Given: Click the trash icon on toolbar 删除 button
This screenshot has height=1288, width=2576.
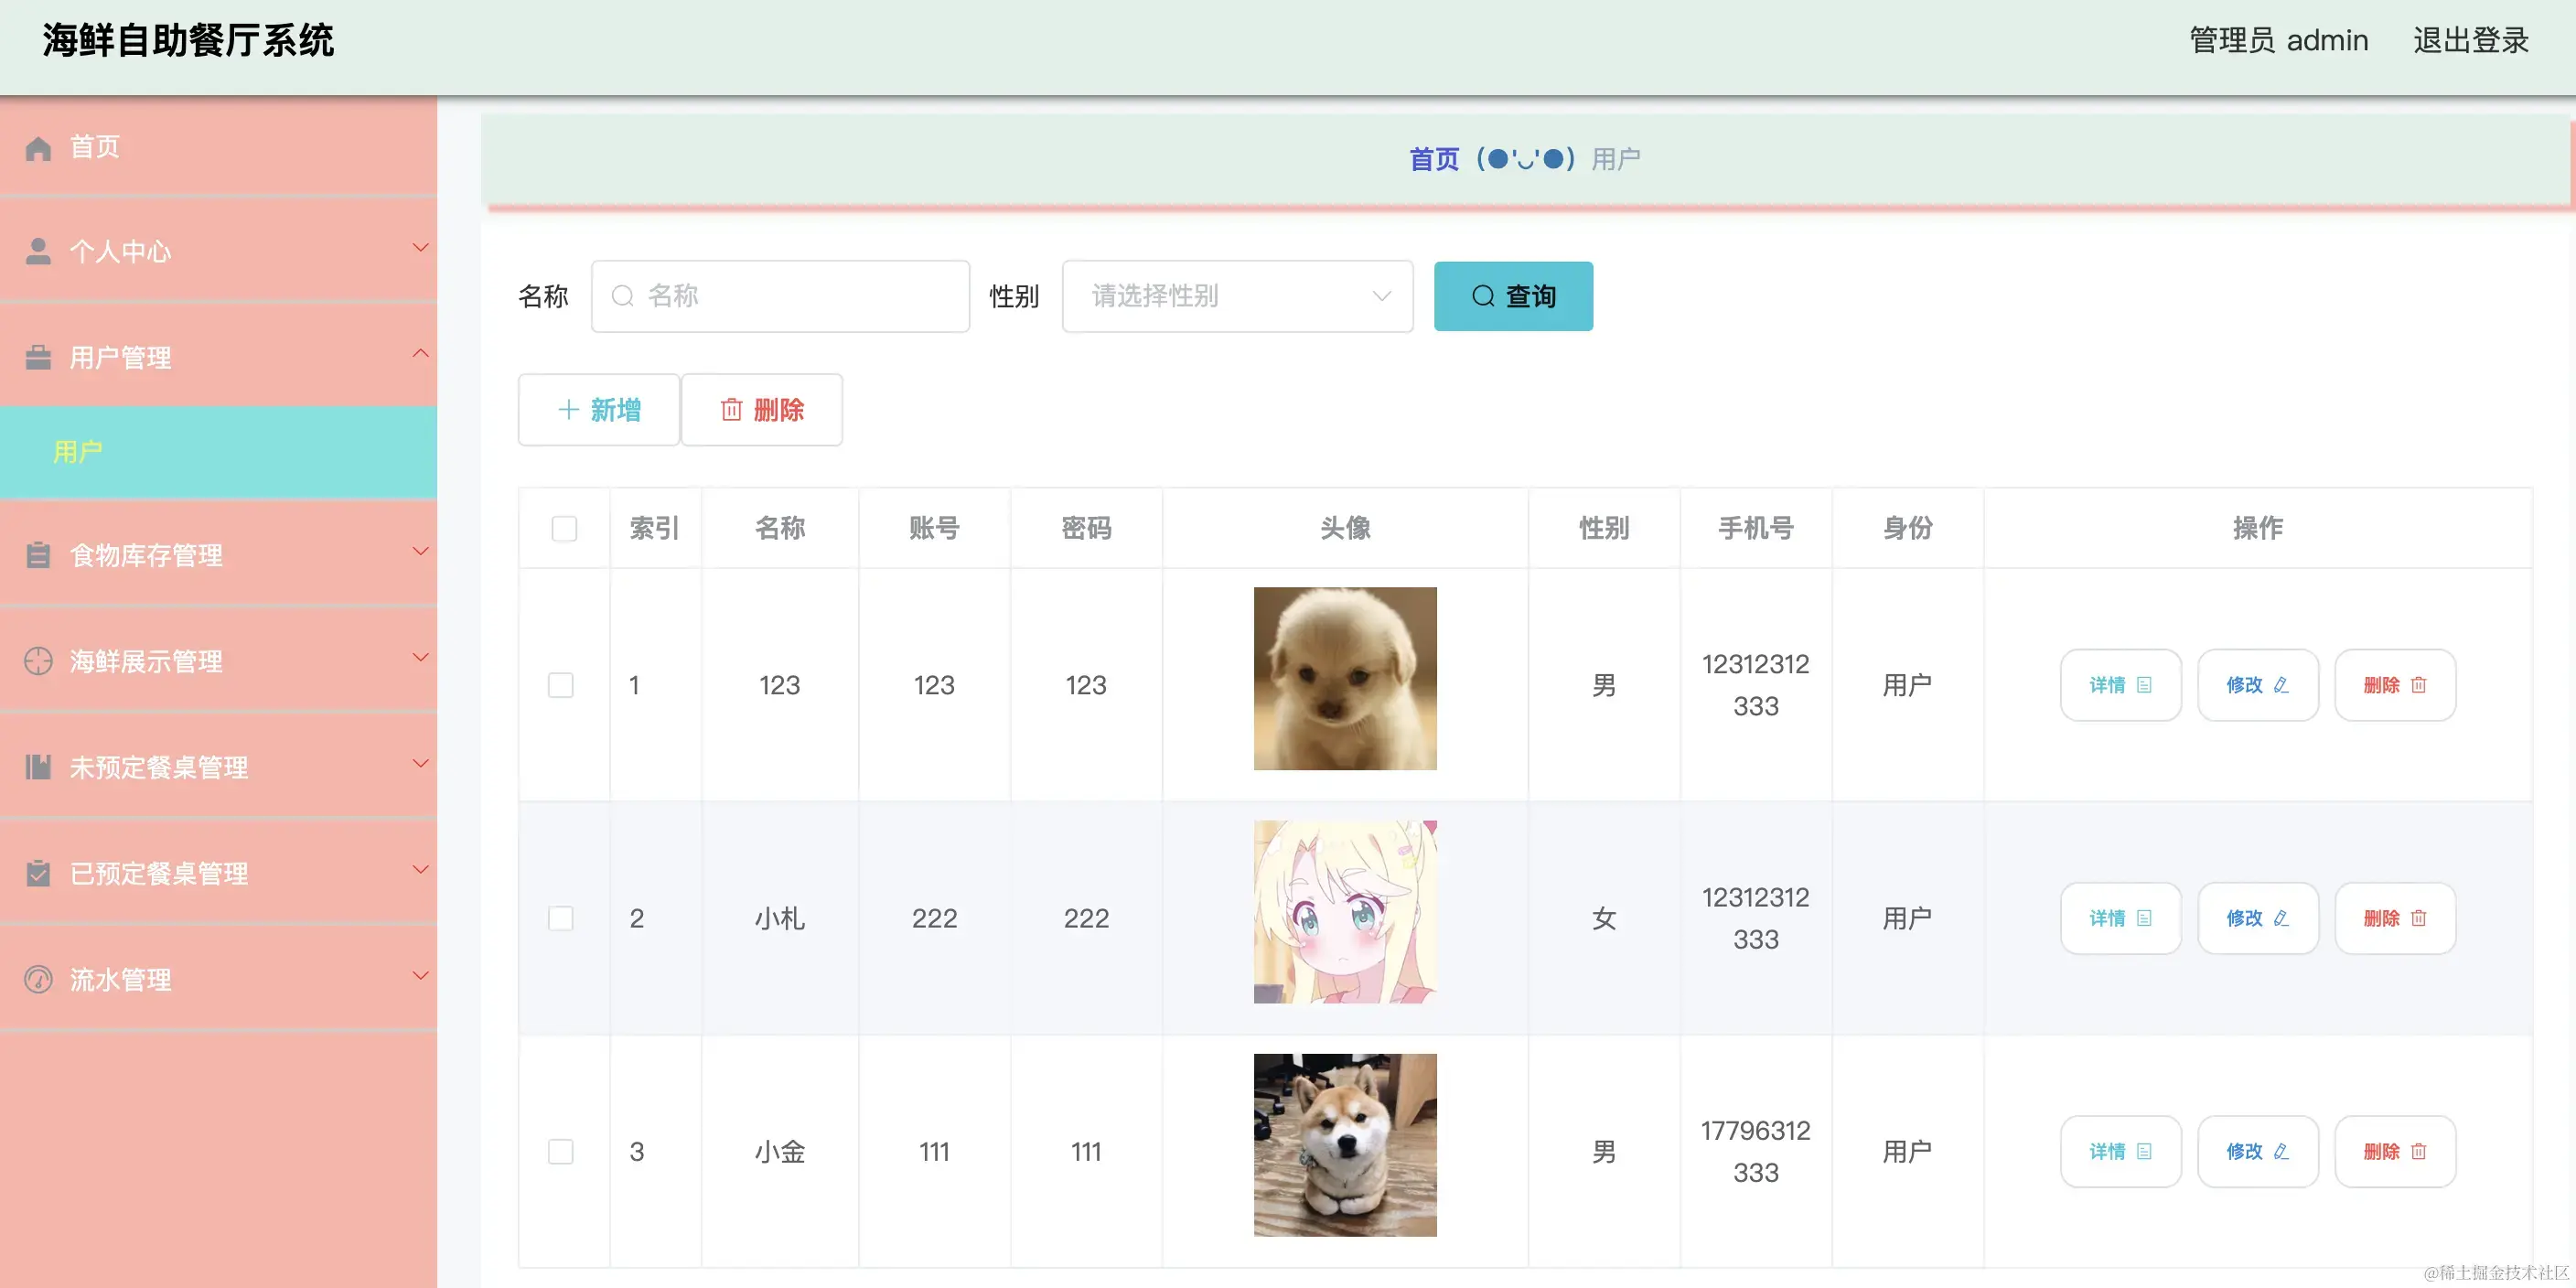Looking at the screenshot, I should (x=731, y=410).
